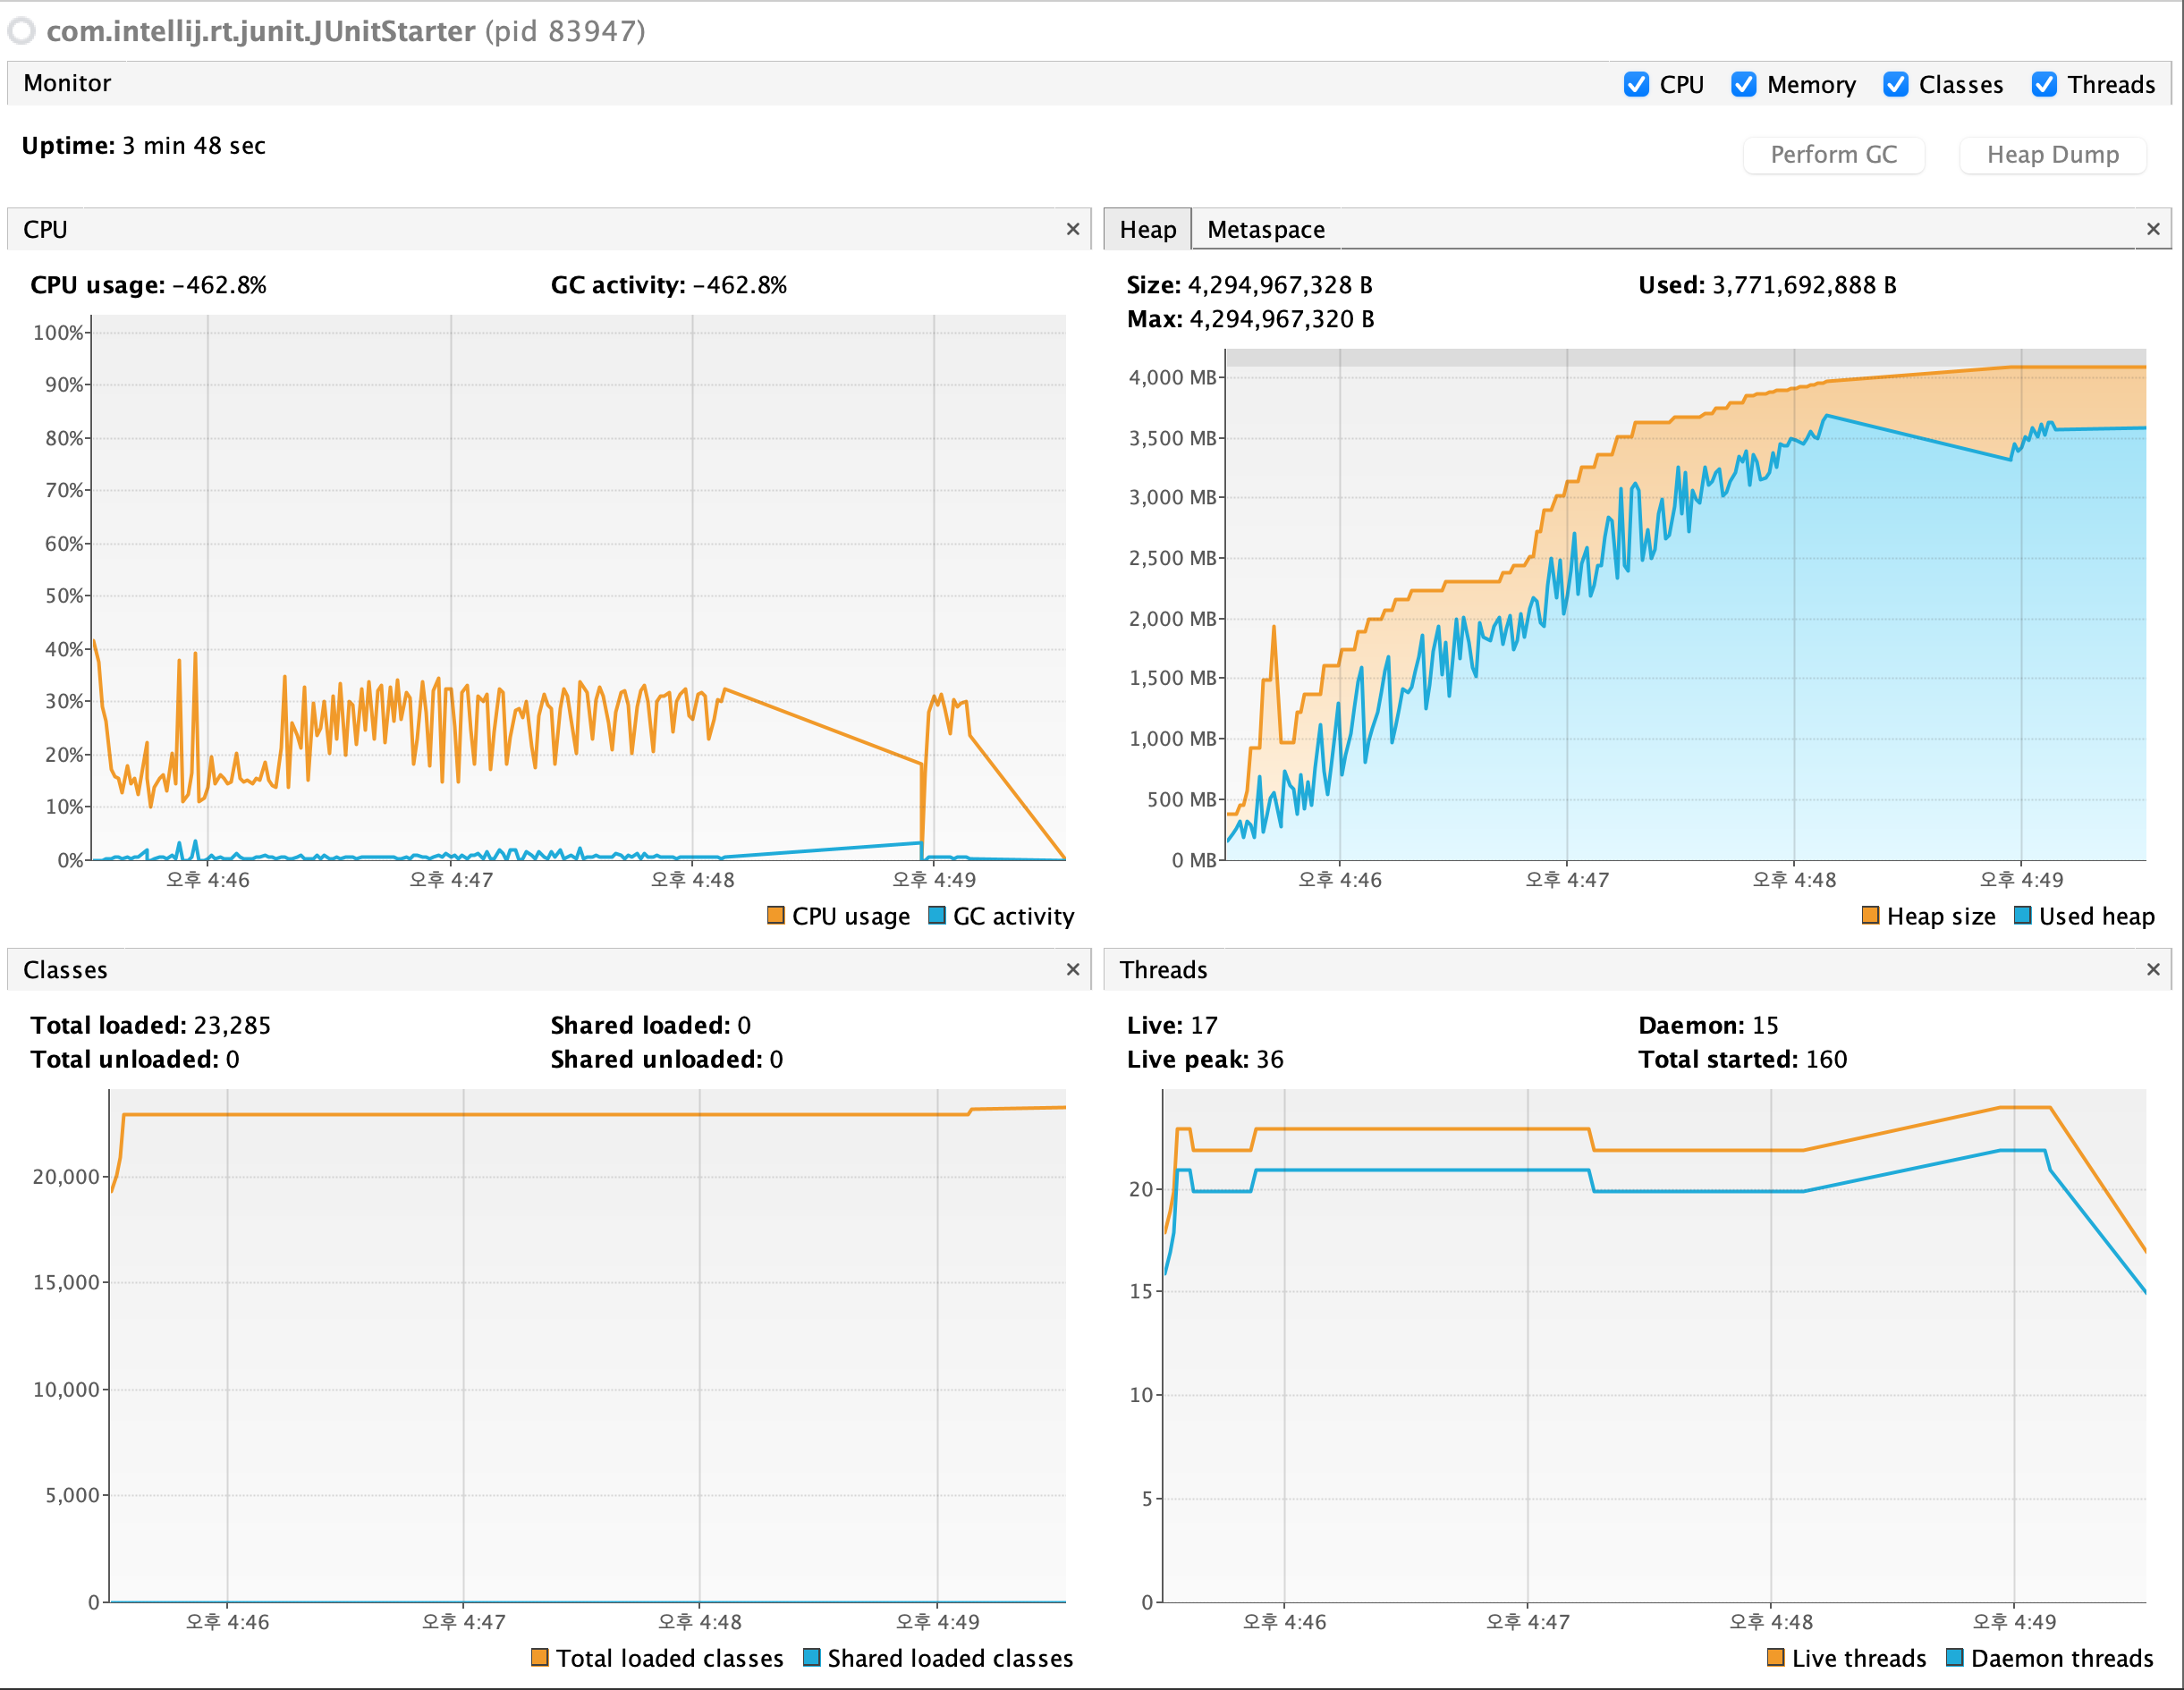Click the 4:47 time marker on Classes chart
This screenshot has height=1690, width=2184.
point(463,1621)
